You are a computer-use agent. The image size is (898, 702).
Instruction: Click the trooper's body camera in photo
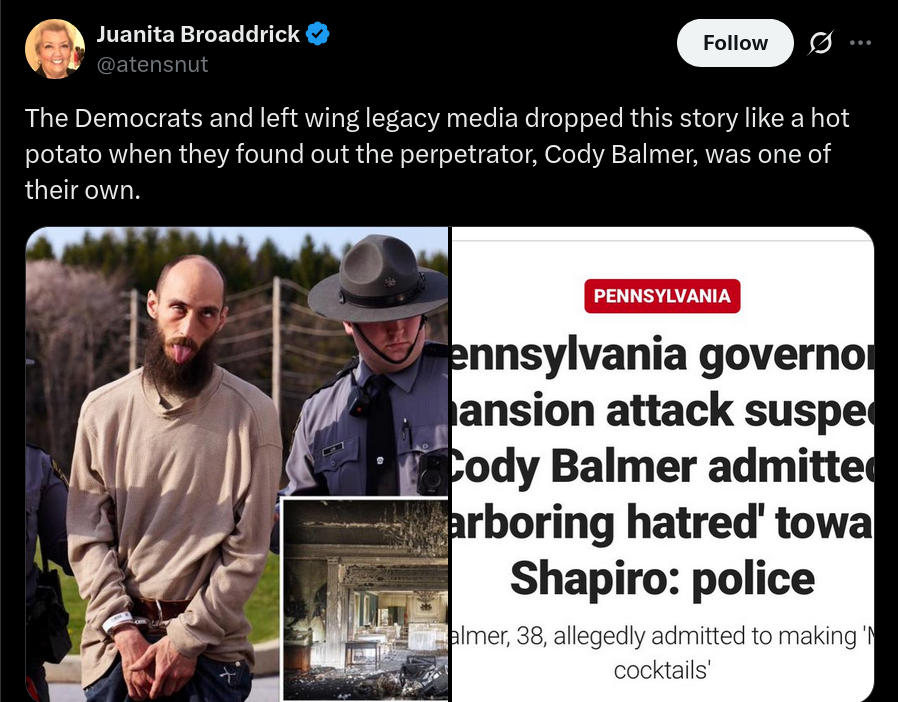(x=431, y=472)
